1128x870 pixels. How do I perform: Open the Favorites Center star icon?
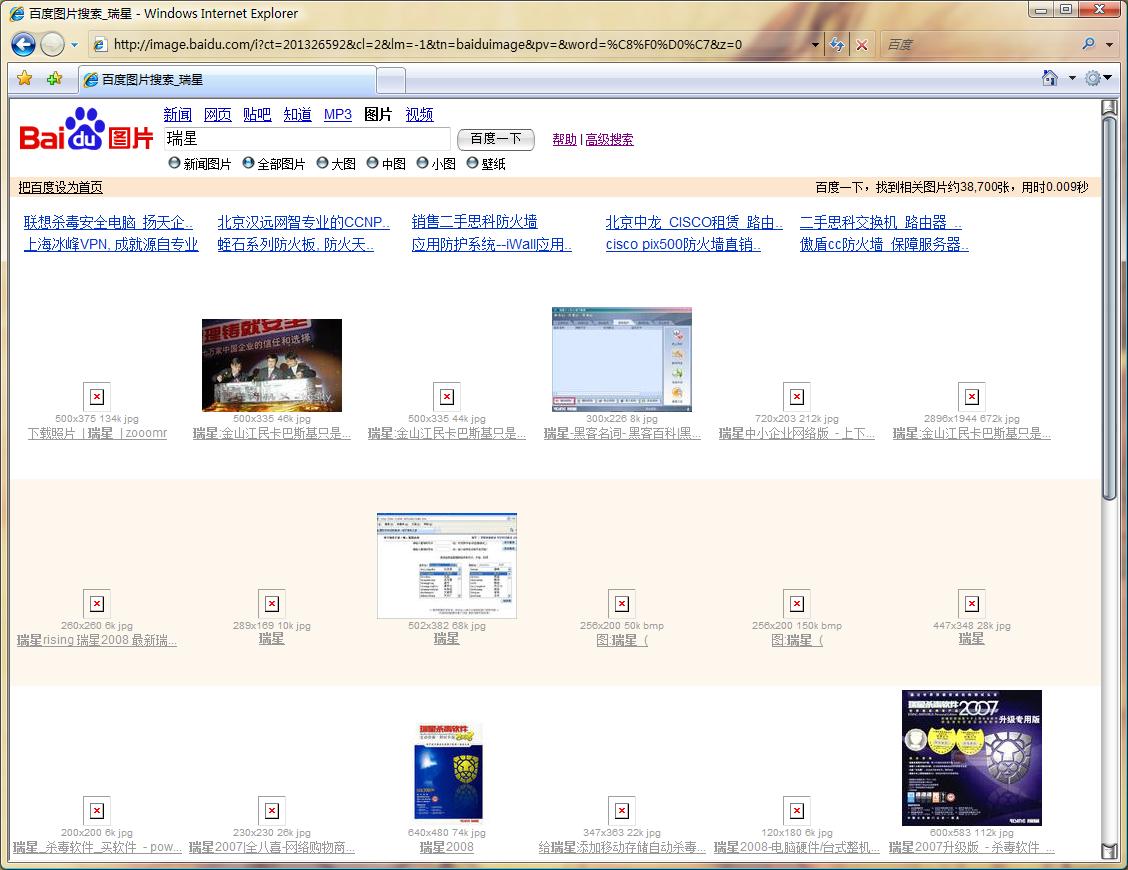[x=24, y=78]
